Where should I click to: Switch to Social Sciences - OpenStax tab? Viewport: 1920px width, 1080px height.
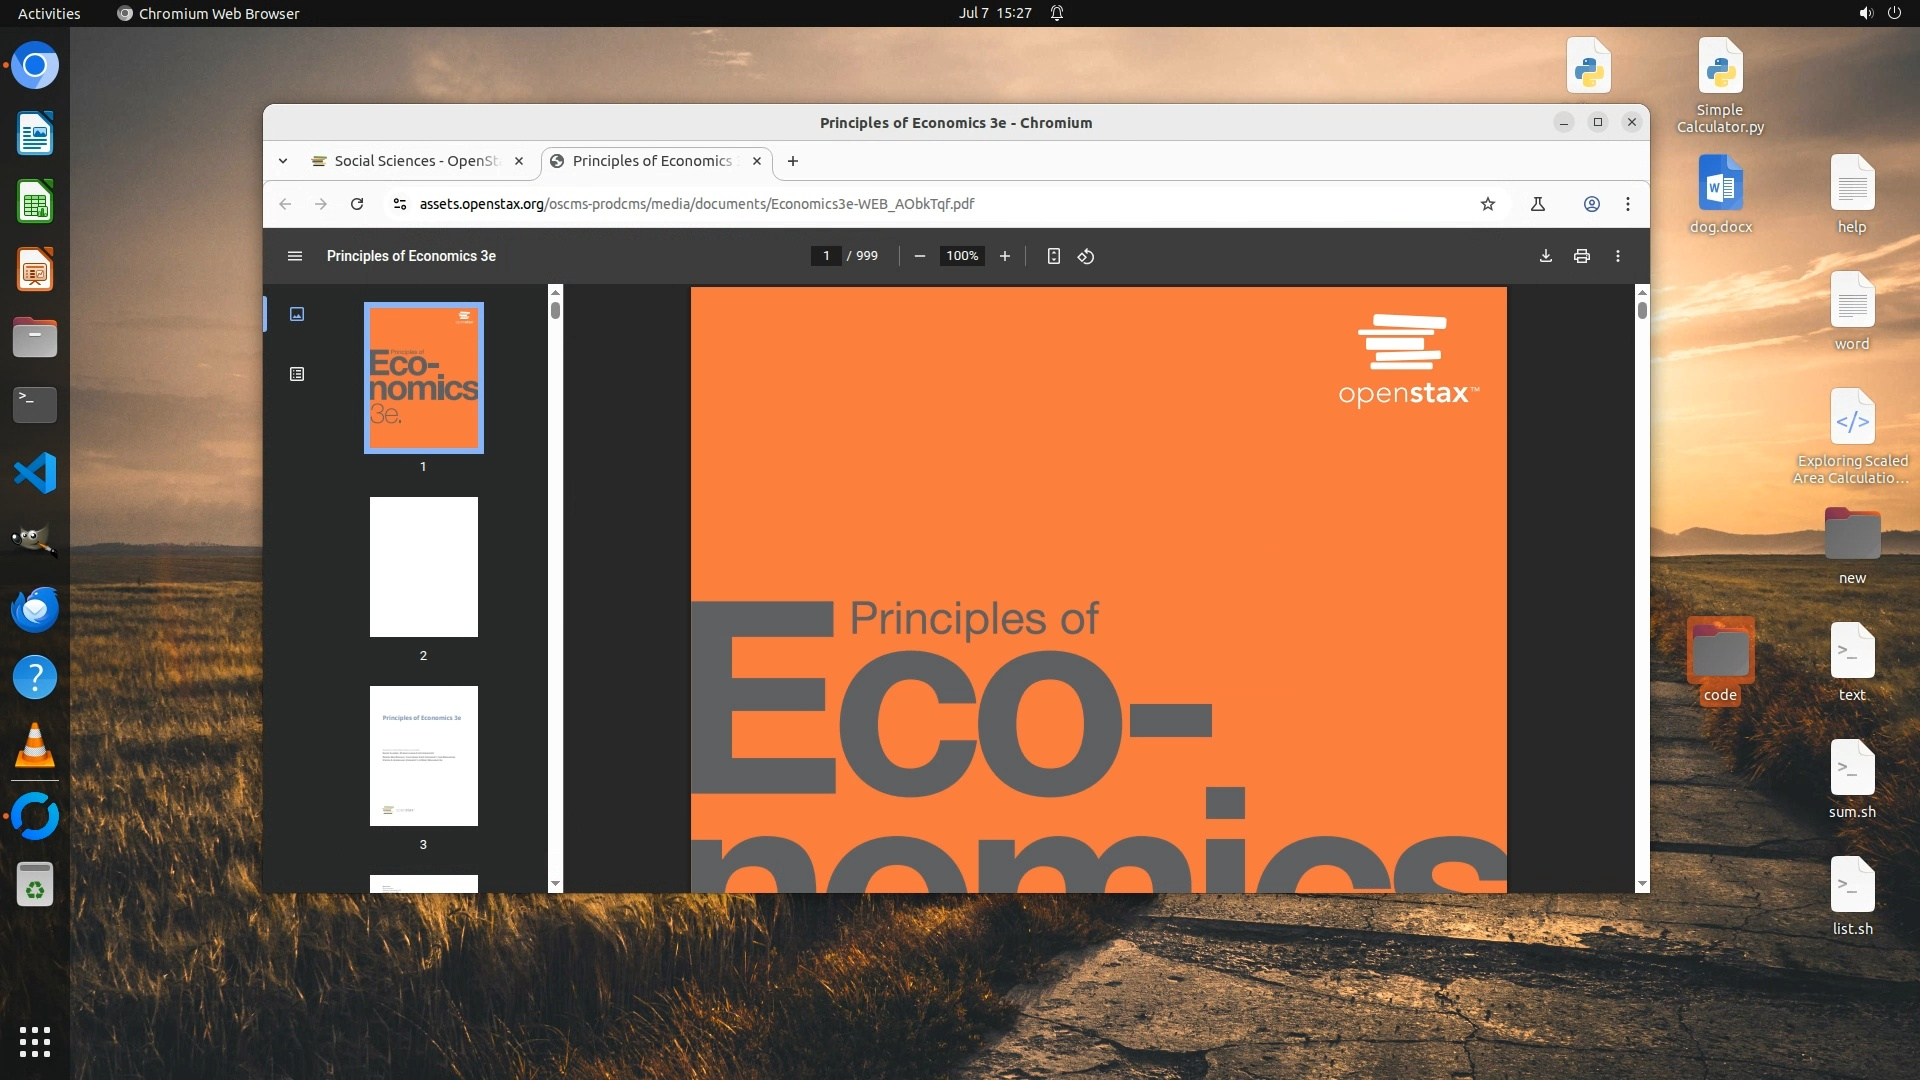[415, 161]
